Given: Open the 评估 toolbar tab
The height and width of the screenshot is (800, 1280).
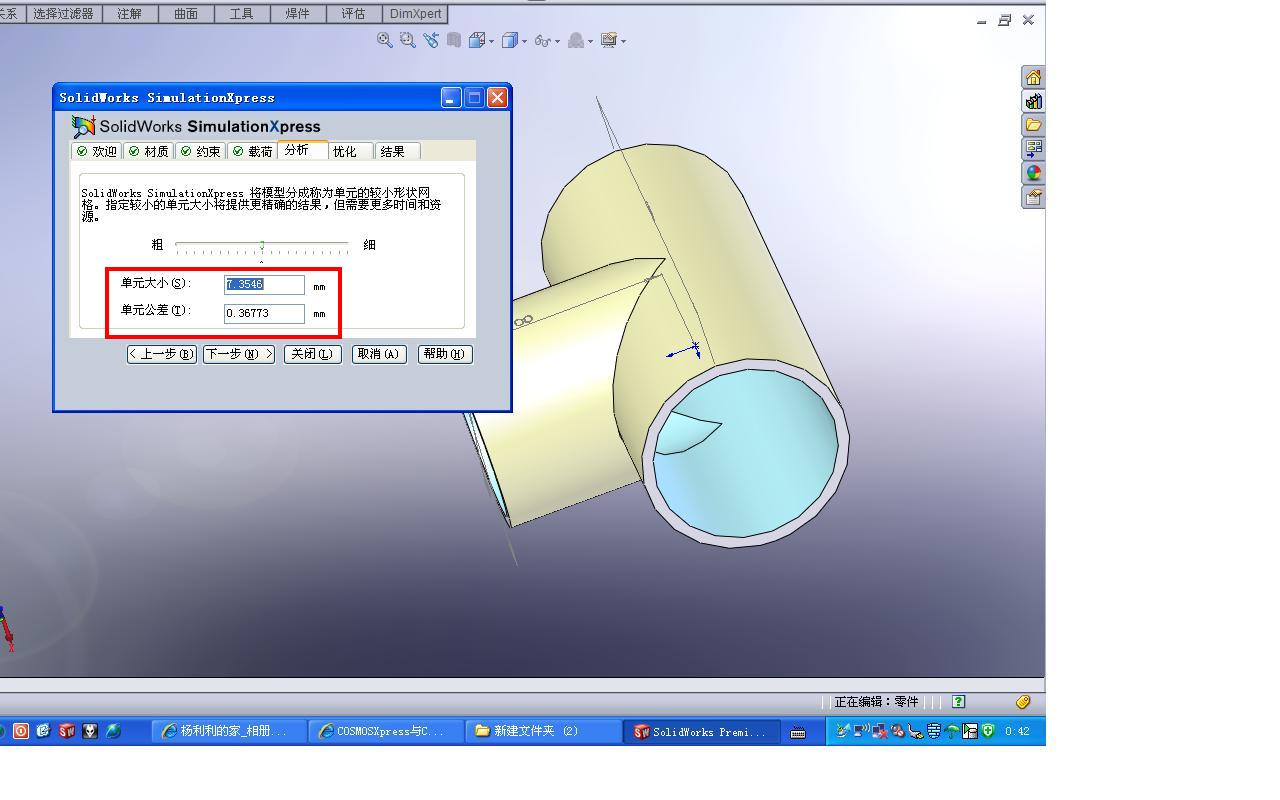Looking at the screenshot, I should [x=354, y=14].
